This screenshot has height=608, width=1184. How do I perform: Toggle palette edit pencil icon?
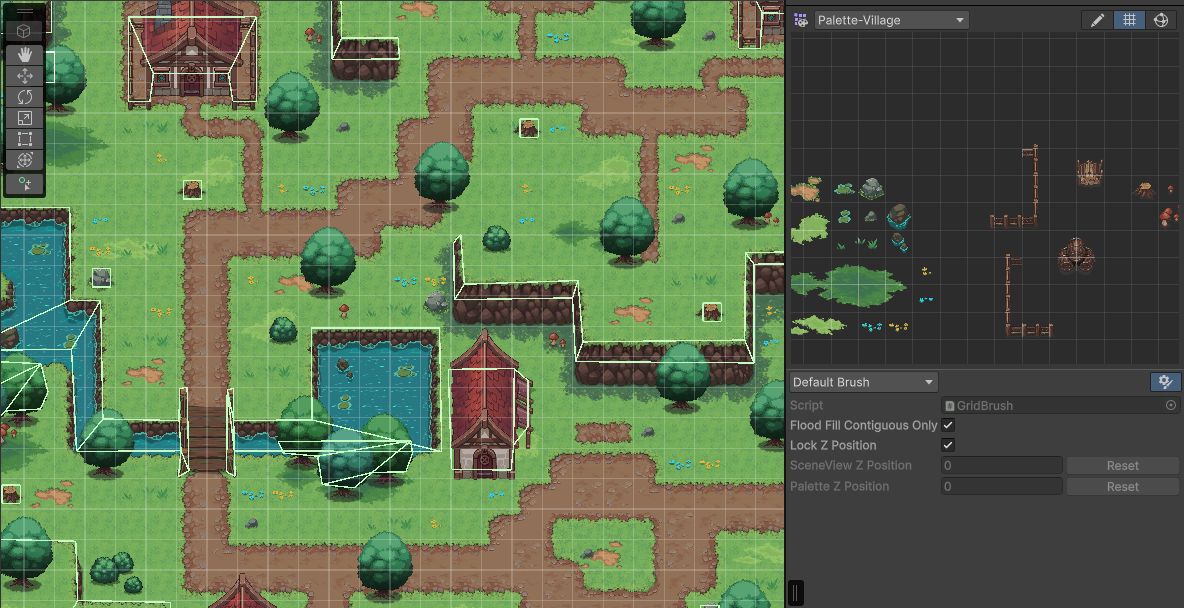(x=1097, y=20)
